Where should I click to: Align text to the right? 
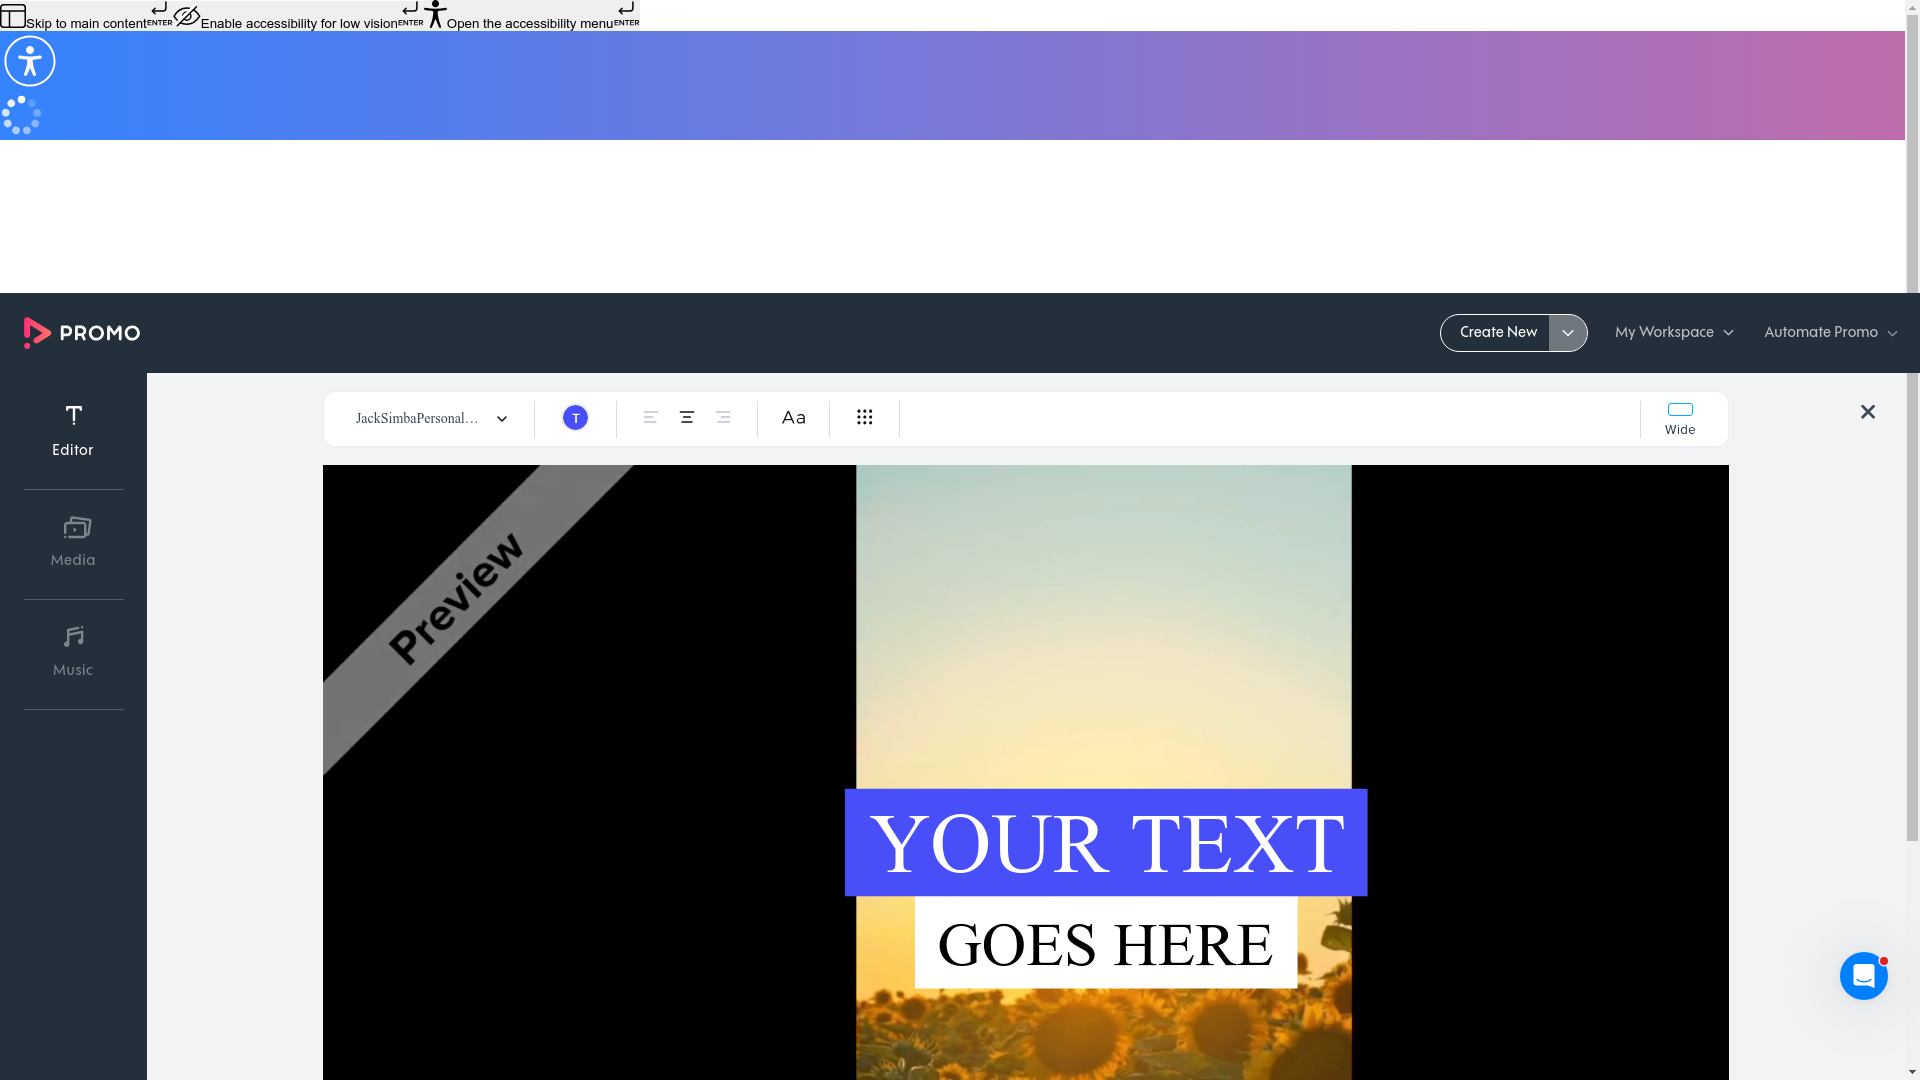pos(723,418)
